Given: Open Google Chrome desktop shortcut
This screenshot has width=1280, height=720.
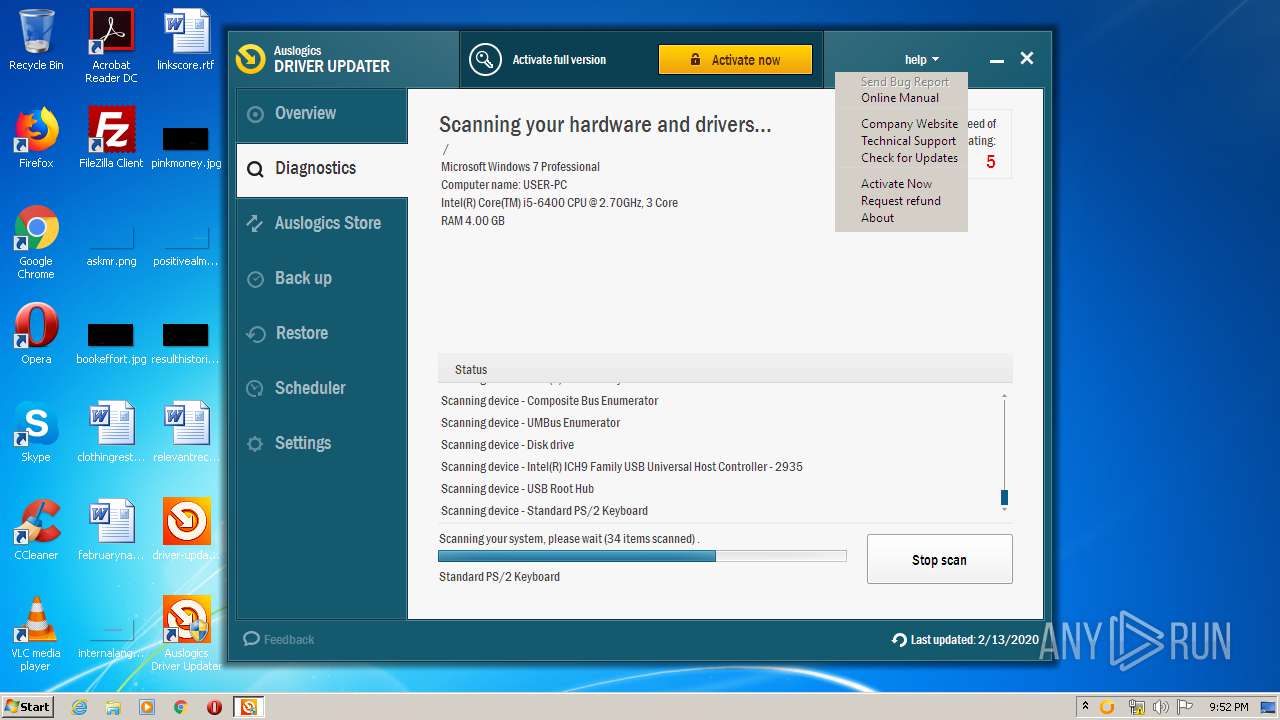Looking at the screenshot, I should point(36,243).
